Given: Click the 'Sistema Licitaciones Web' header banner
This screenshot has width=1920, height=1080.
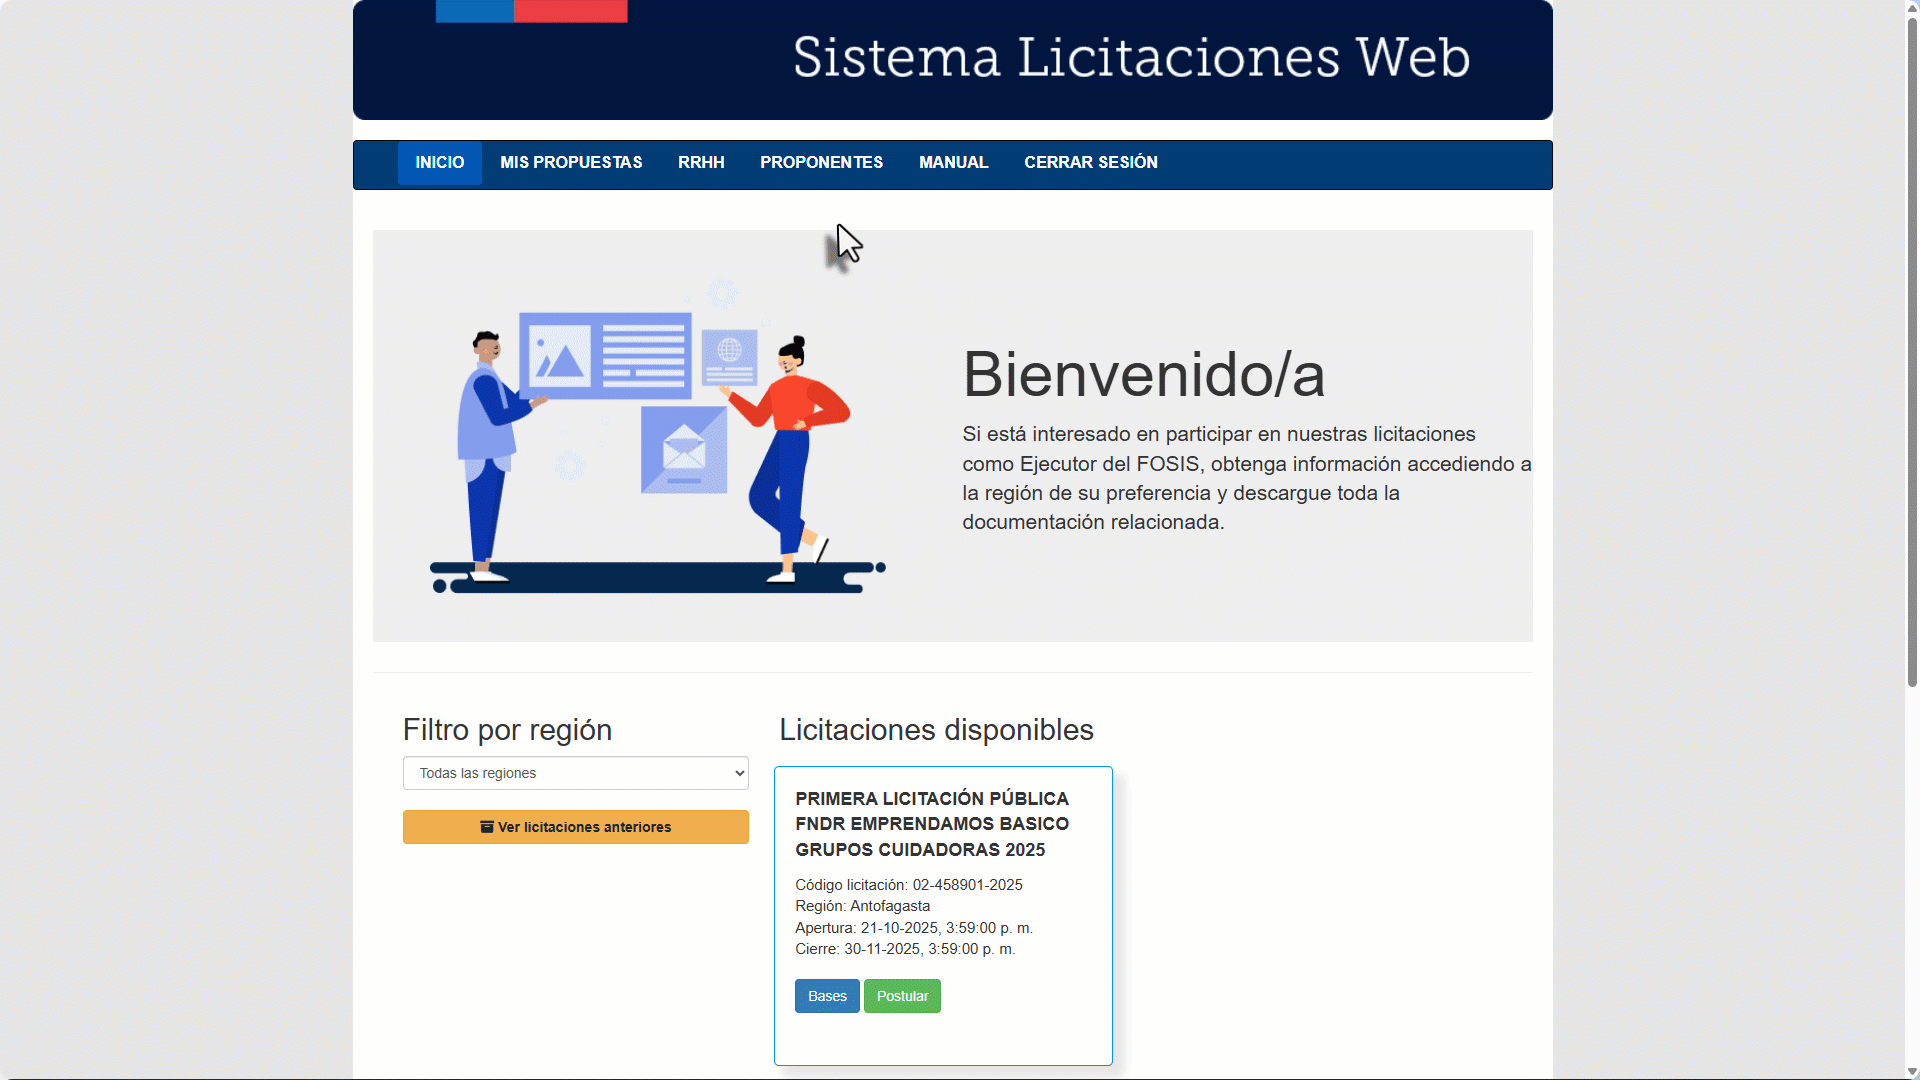Looking at the screenshot, I should [1130, 60].
